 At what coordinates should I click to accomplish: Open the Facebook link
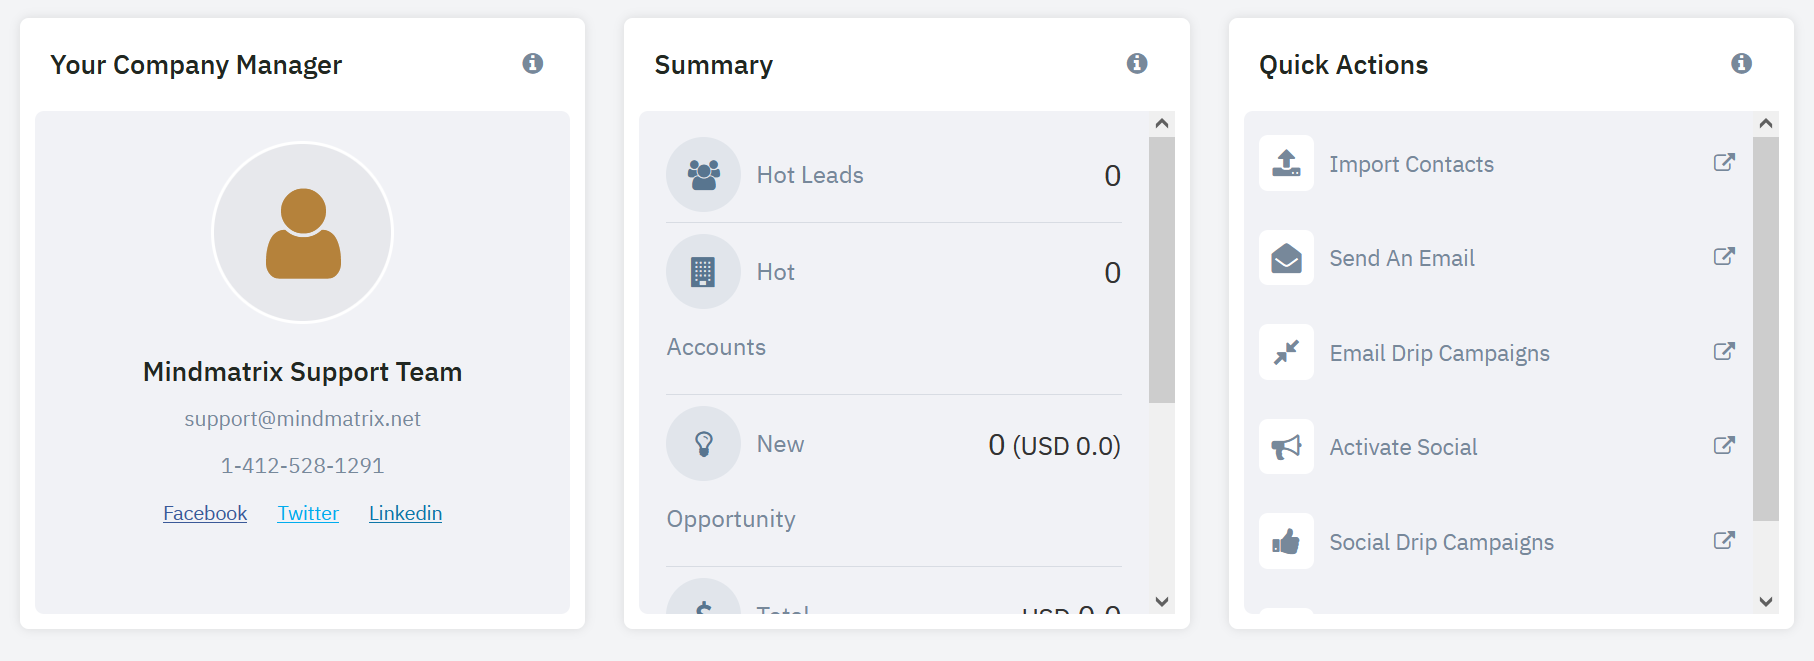click(205, 513)
